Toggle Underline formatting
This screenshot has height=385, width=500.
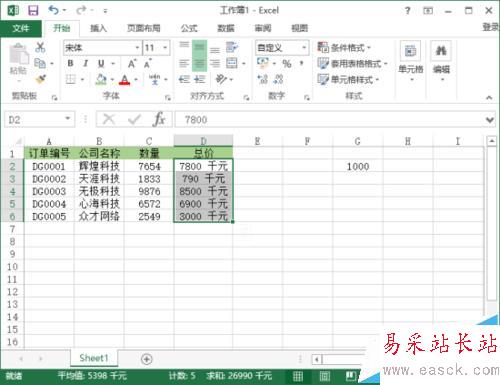click(x=101, y=63)
